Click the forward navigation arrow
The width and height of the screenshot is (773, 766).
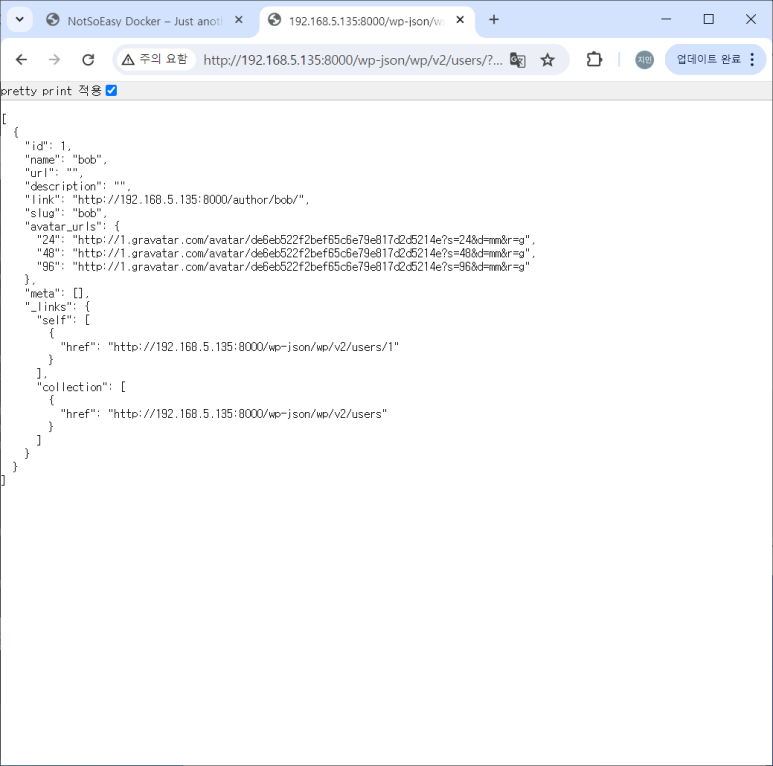(54, 60)
